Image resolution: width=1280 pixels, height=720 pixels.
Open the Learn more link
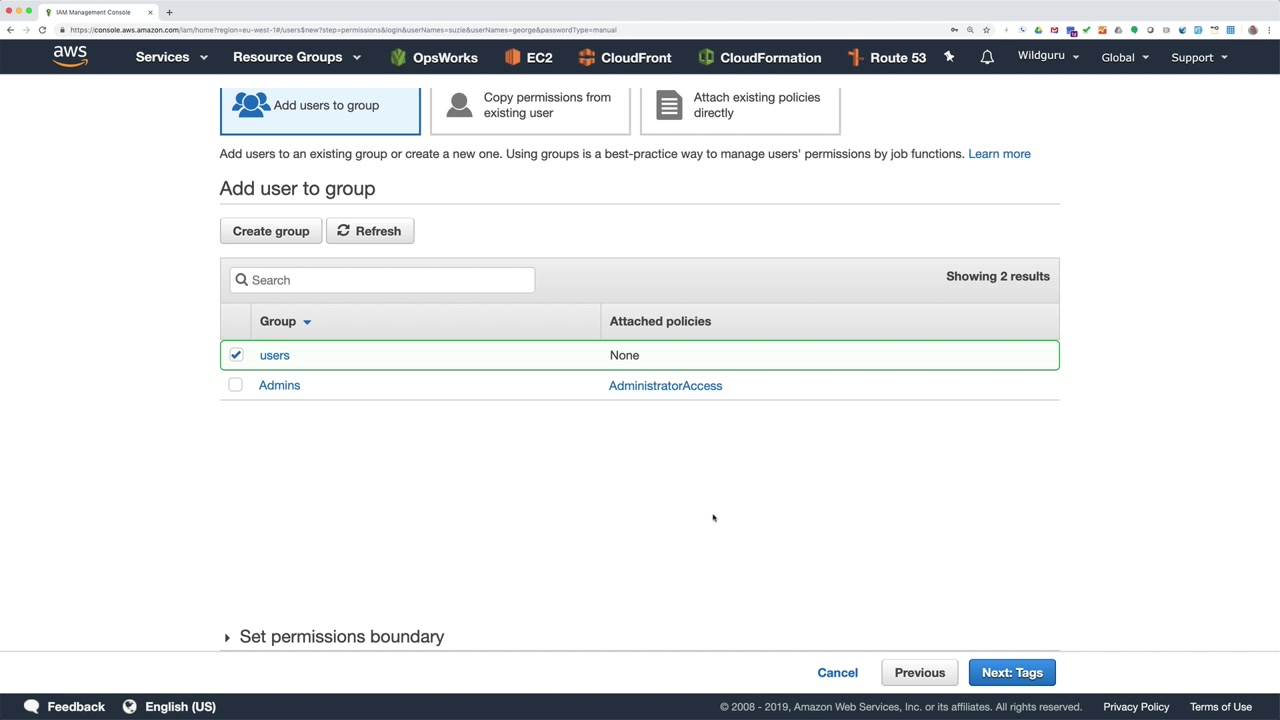point(999,154)
